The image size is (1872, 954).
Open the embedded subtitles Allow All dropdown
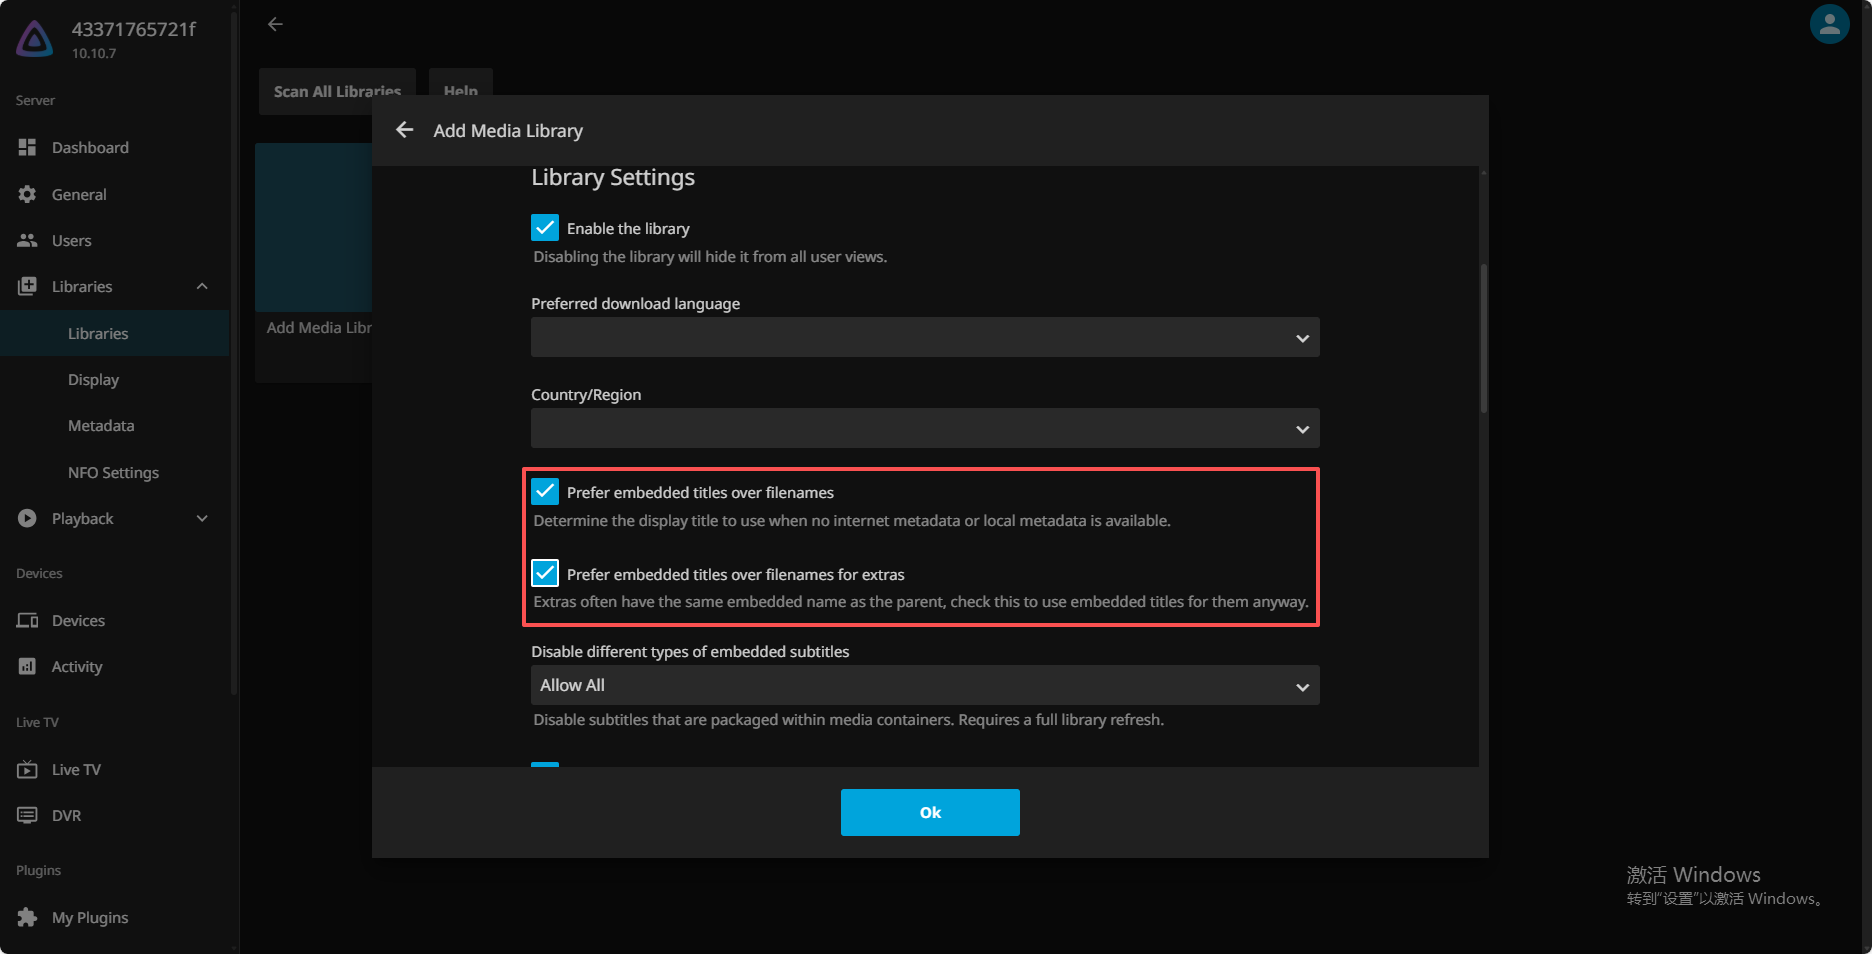point(925,686)
